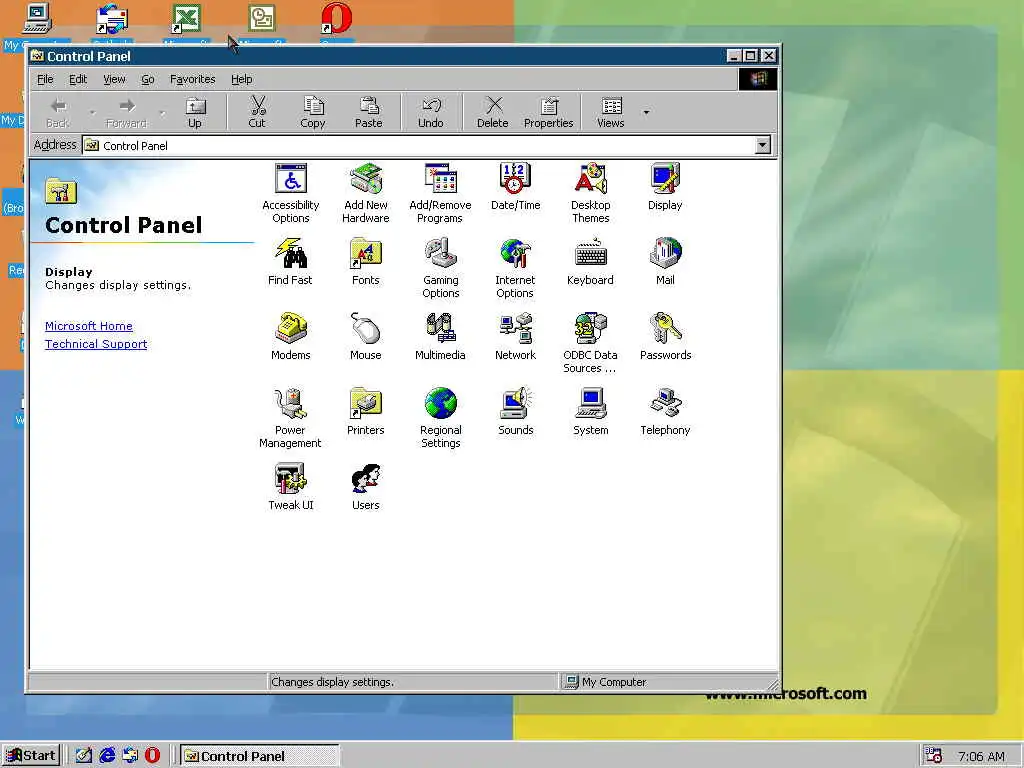Click the system tray scheduler icon

click(x=934, y=756)
